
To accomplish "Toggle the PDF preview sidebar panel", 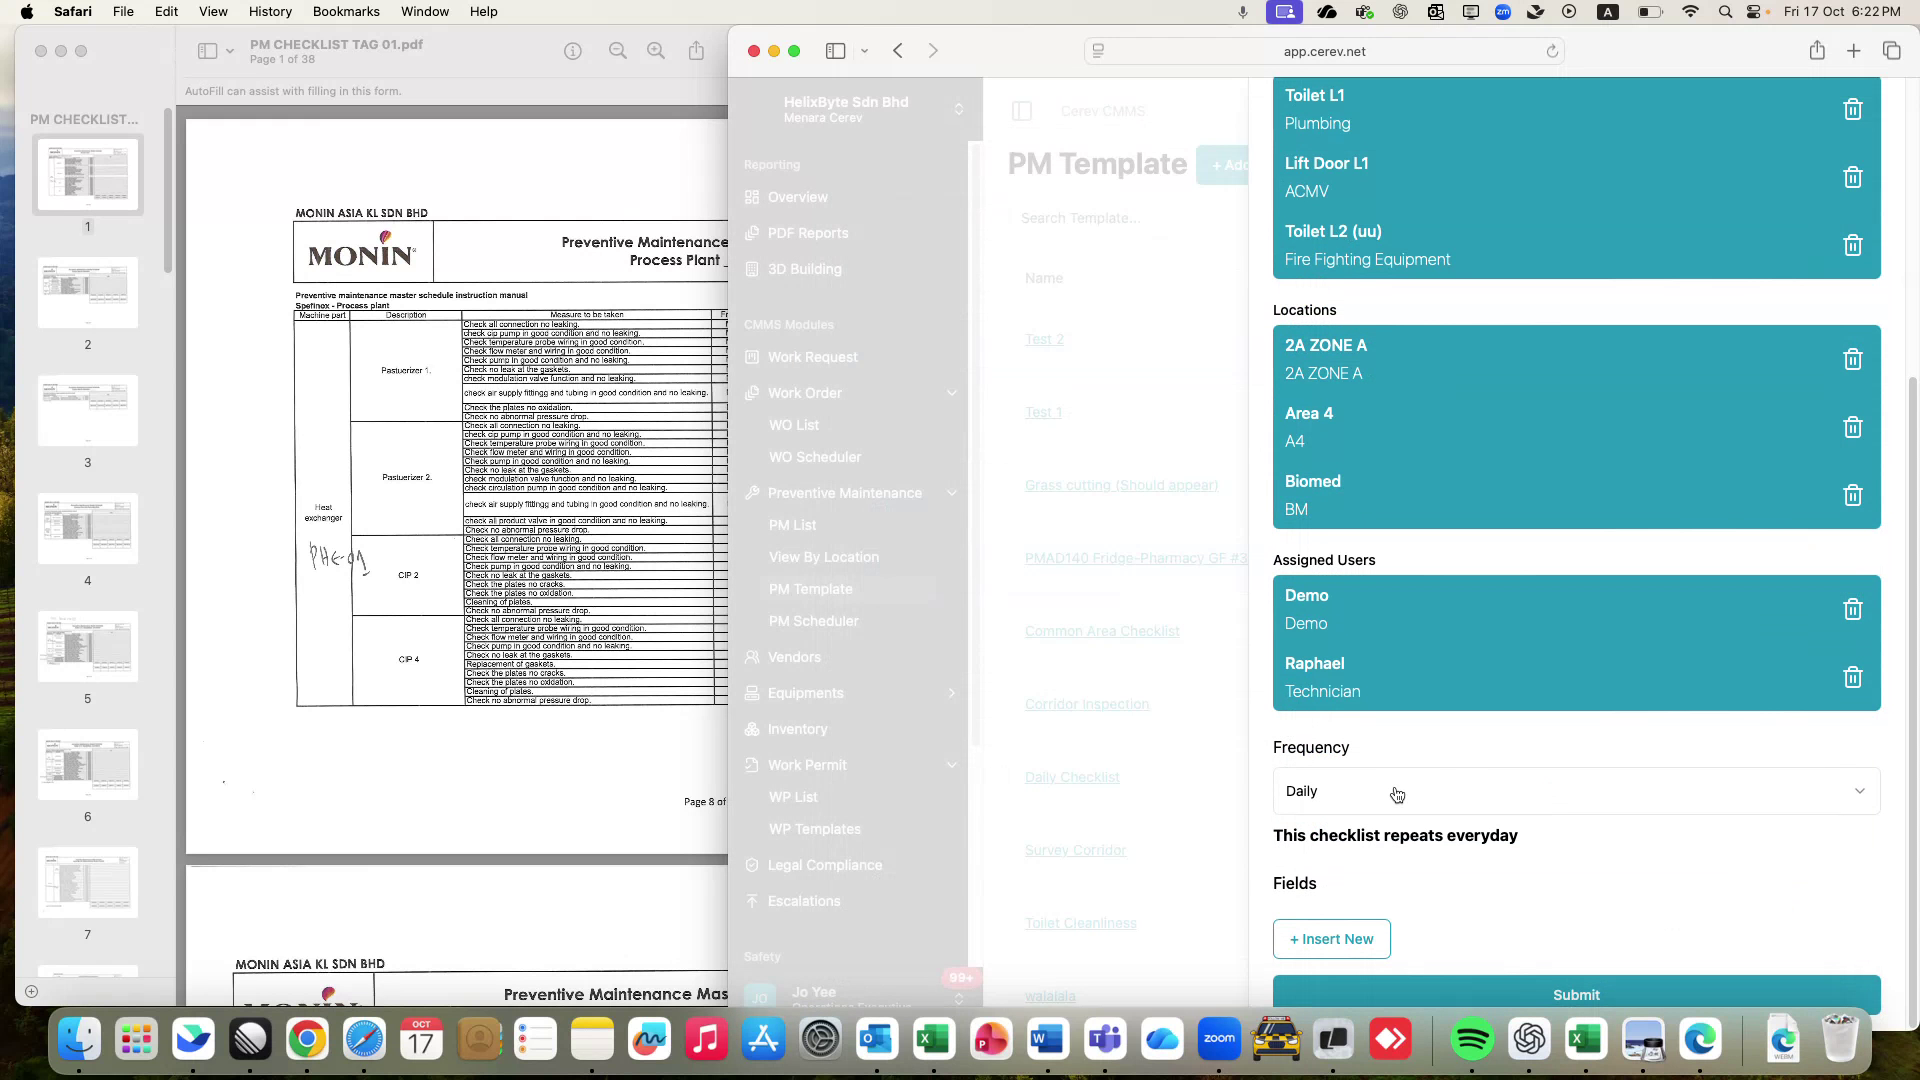I will click(x=207, y=50).
